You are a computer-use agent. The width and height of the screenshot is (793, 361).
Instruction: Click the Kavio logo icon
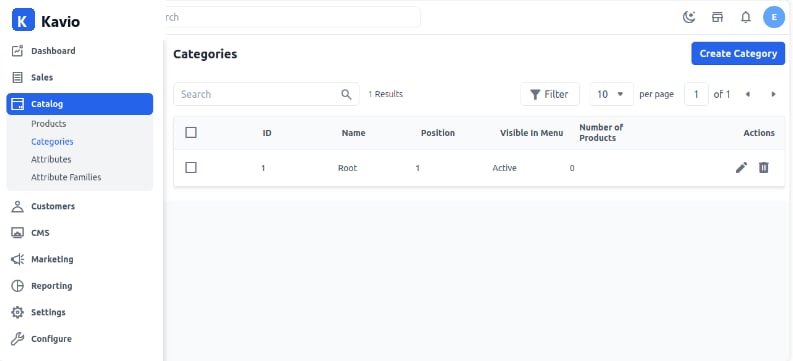pyautogui.click(x=23, y=20)
